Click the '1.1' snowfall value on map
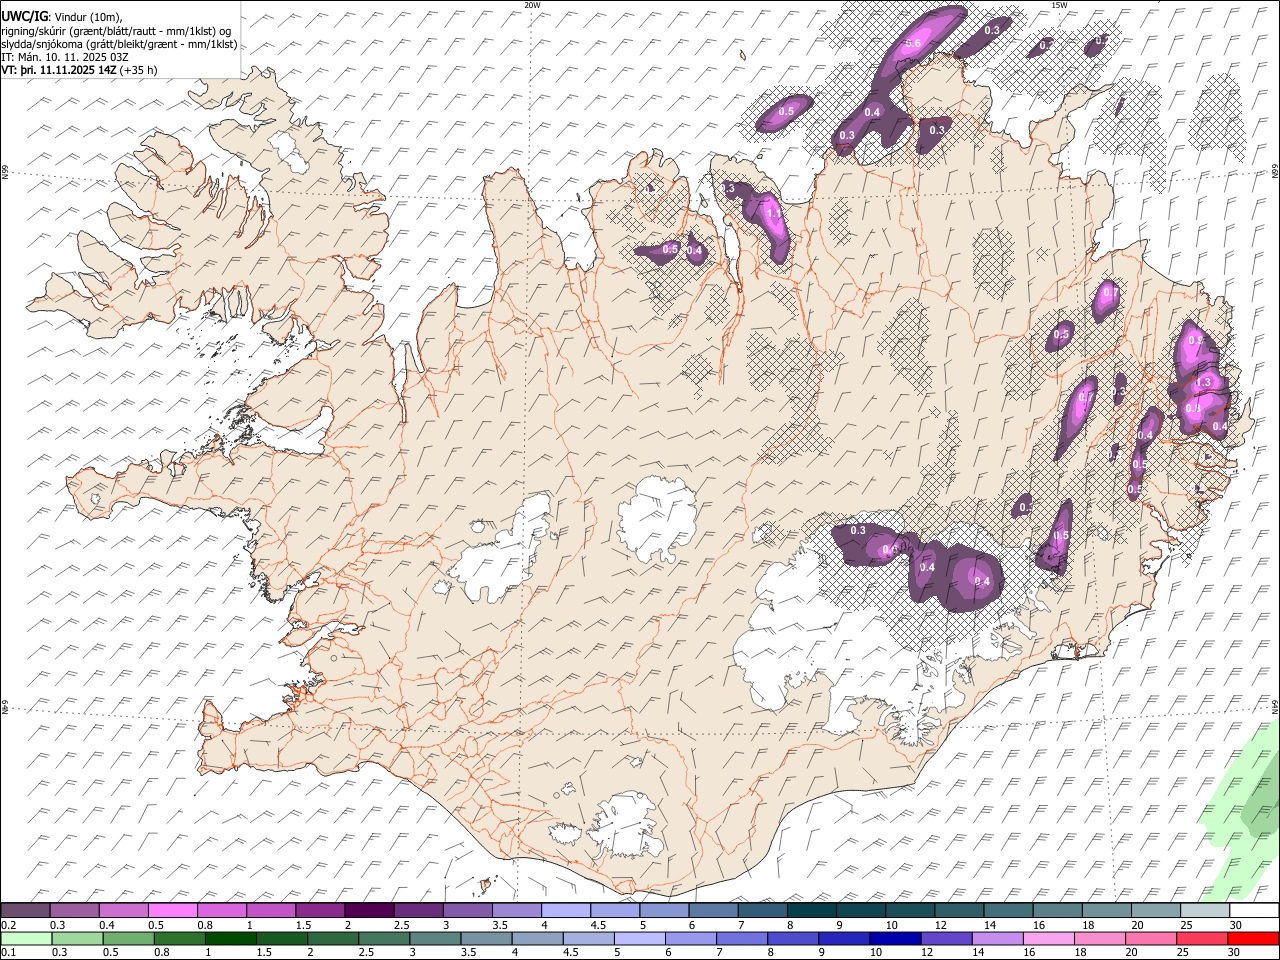Screen dimensions: 1280x960 coord(773,213)
